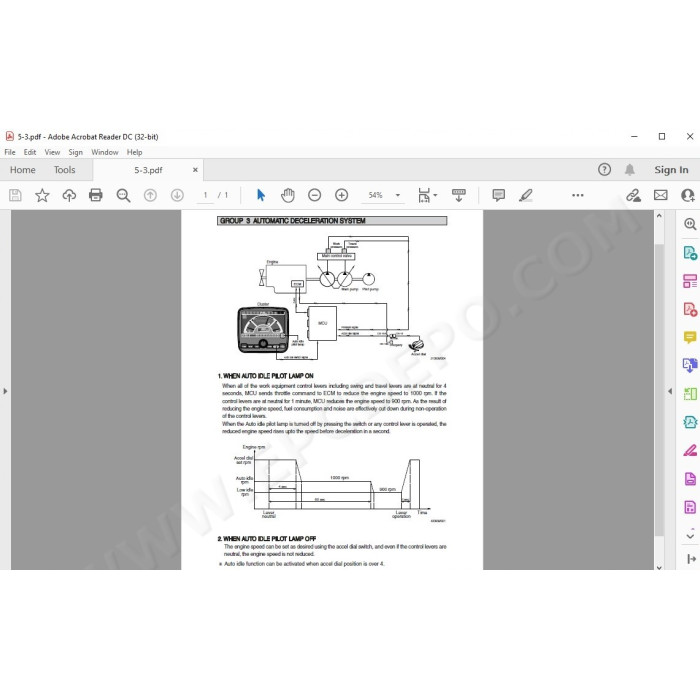
Task: Add the document to starred files
Action: (42, 195)
